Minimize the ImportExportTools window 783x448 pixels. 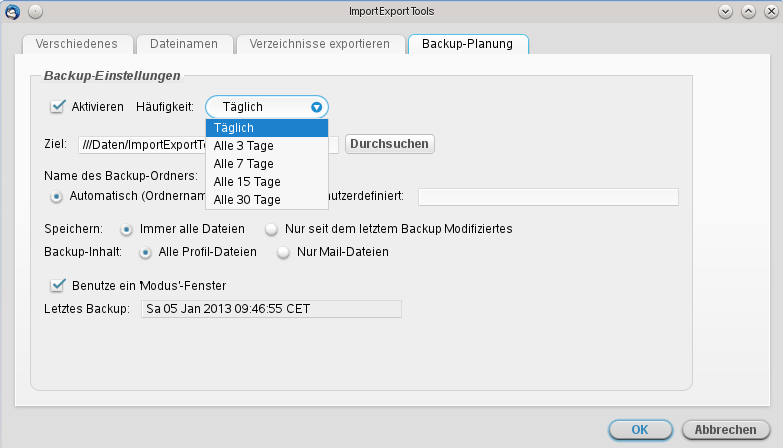click(x=726, y=11)
